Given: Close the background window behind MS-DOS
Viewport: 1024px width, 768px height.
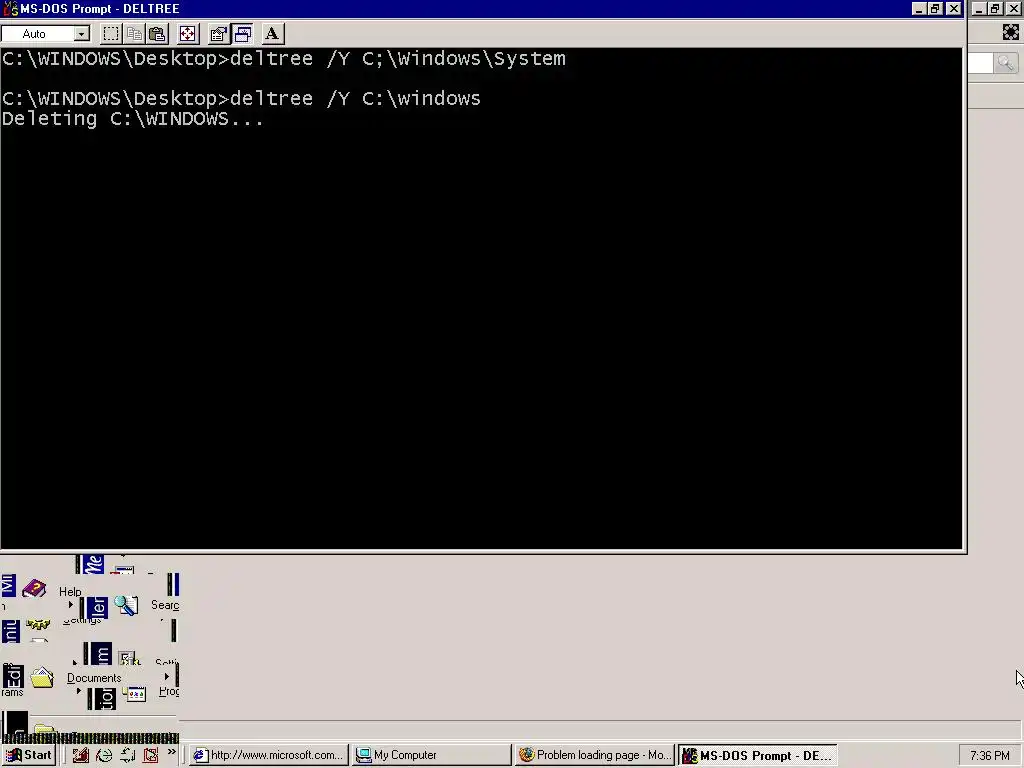Looking at the screenshot, I should pos(1013,8).
